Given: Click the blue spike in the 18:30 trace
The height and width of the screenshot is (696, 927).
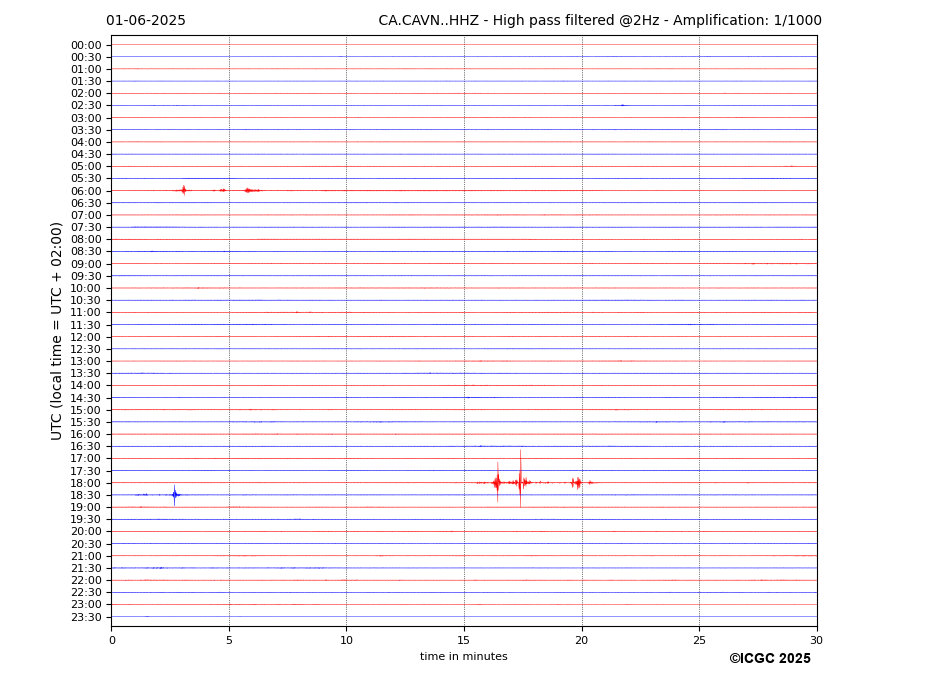Looking at the screenshot, I should (x=174, y=495).
